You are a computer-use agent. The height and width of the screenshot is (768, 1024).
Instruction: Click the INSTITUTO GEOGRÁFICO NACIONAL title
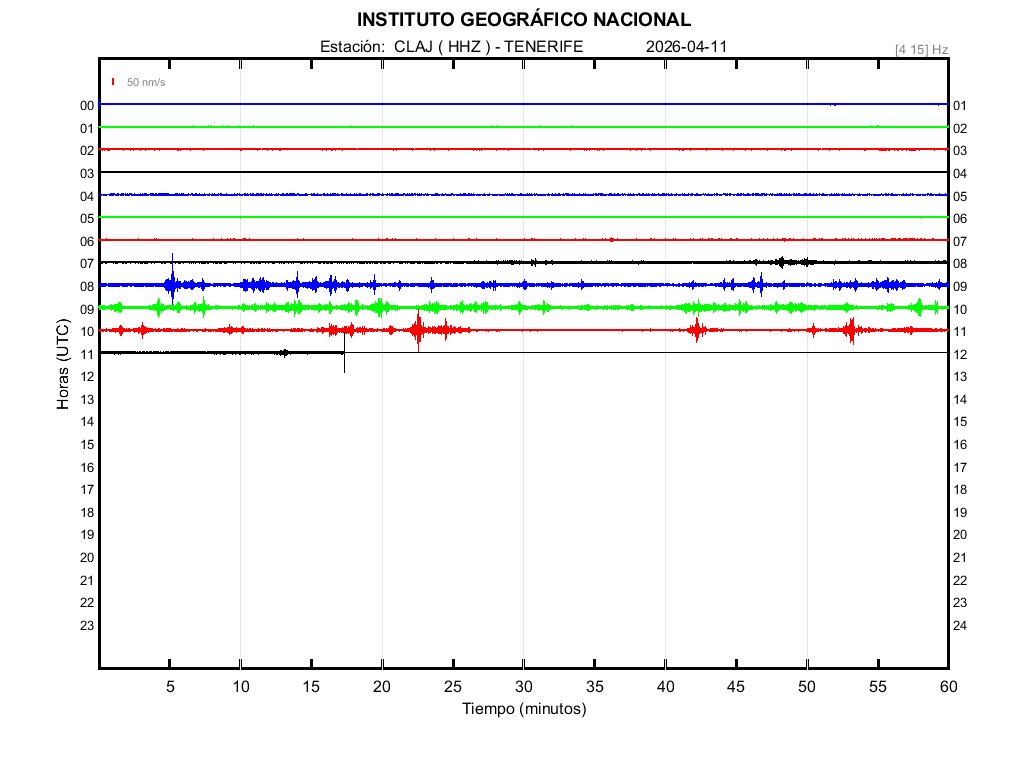pyautogui.click(x=523, y=20)
